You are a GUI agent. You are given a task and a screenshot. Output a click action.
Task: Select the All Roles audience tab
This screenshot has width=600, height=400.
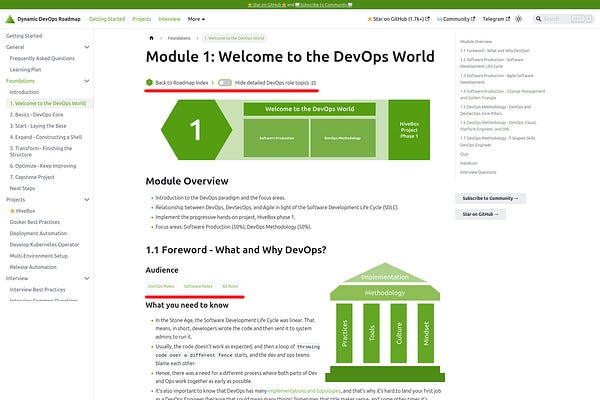[x=230, y=286]
